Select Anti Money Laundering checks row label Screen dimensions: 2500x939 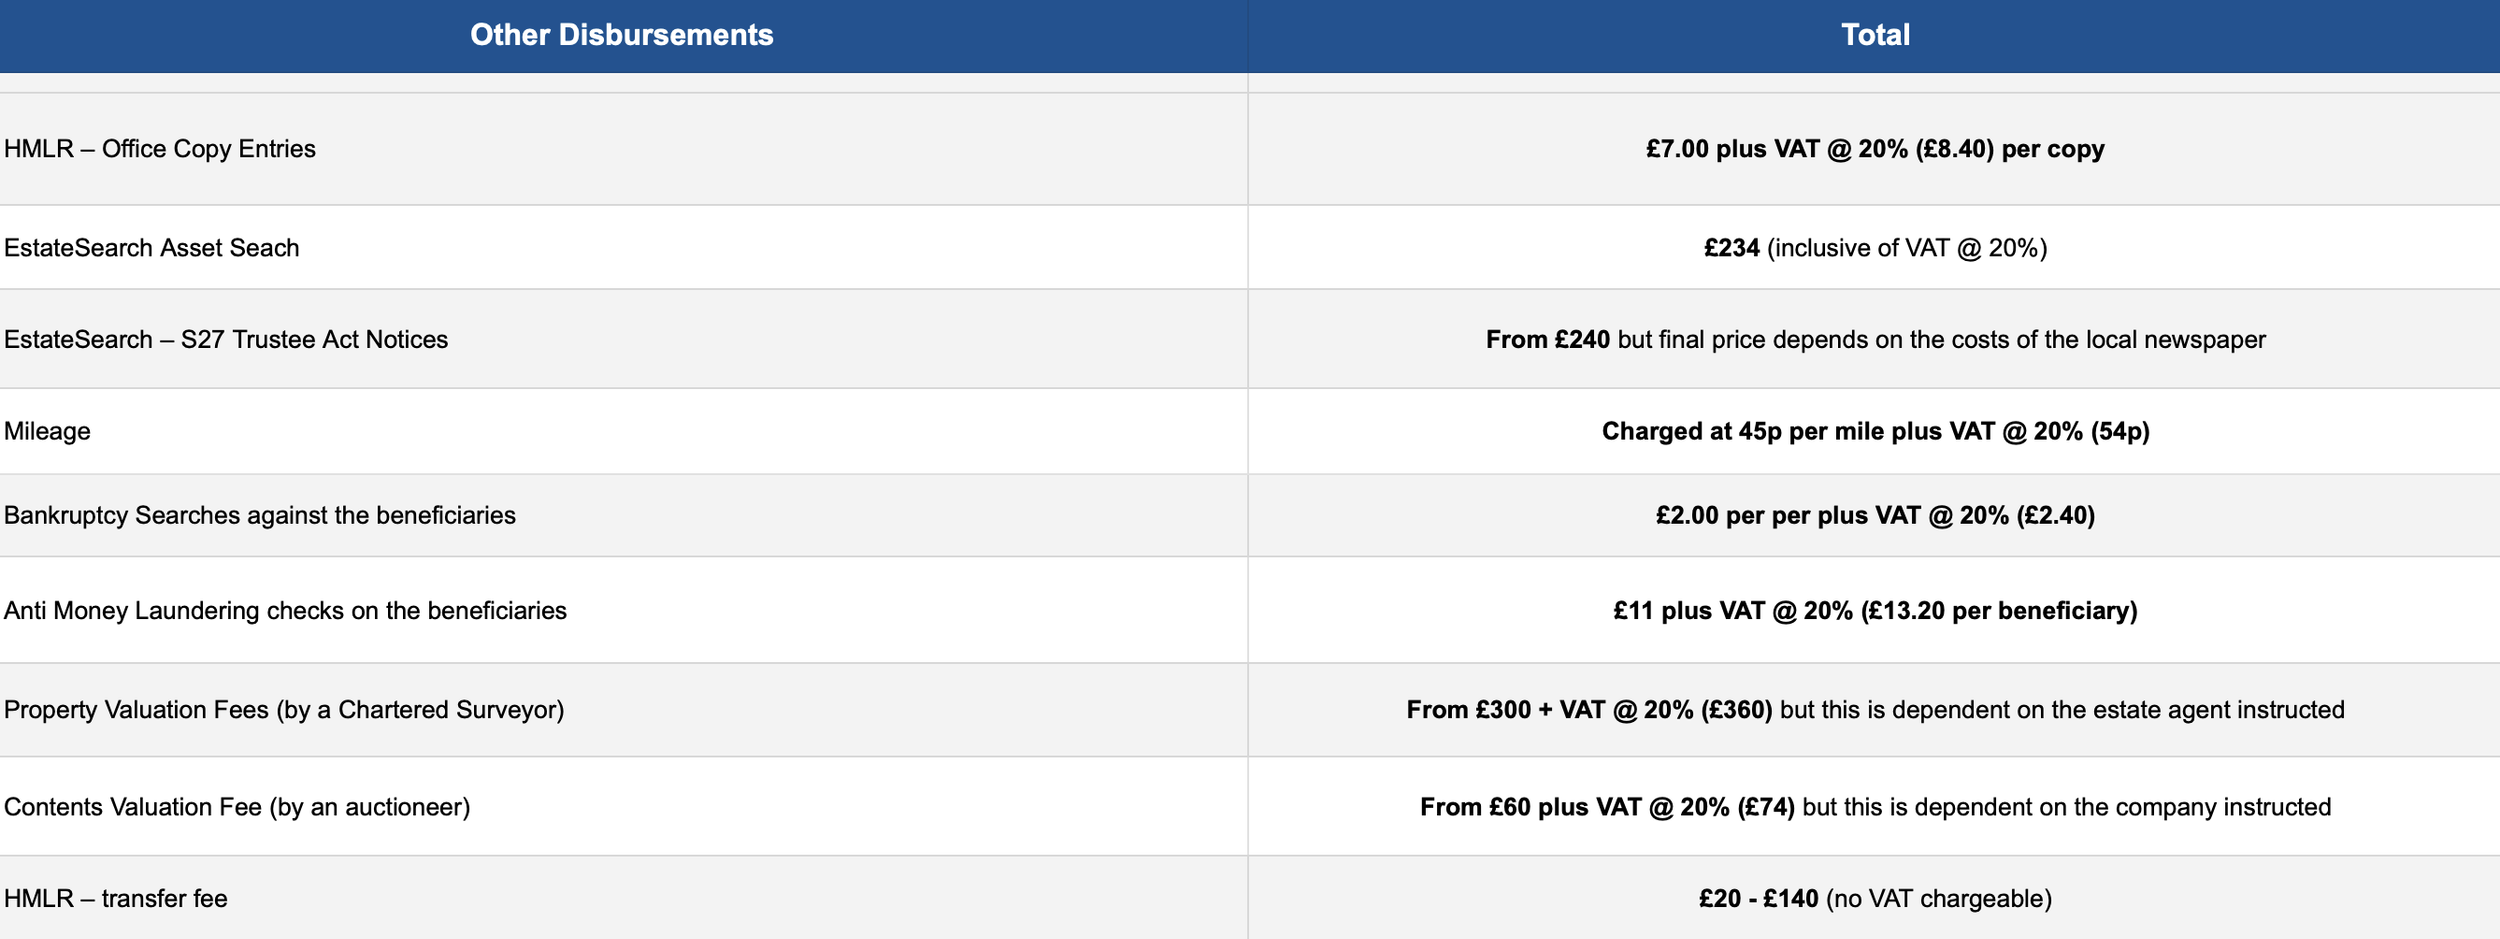pos(285,611)
